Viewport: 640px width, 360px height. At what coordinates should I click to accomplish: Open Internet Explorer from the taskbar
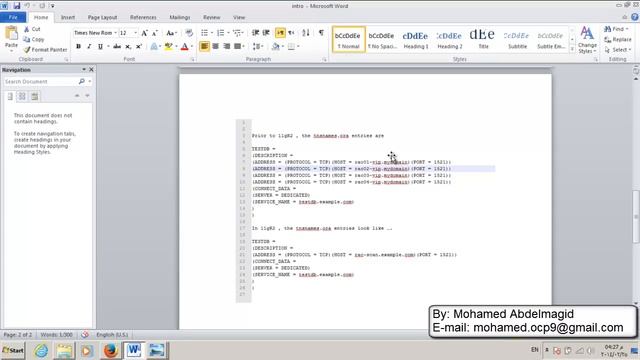coord(41,350)
